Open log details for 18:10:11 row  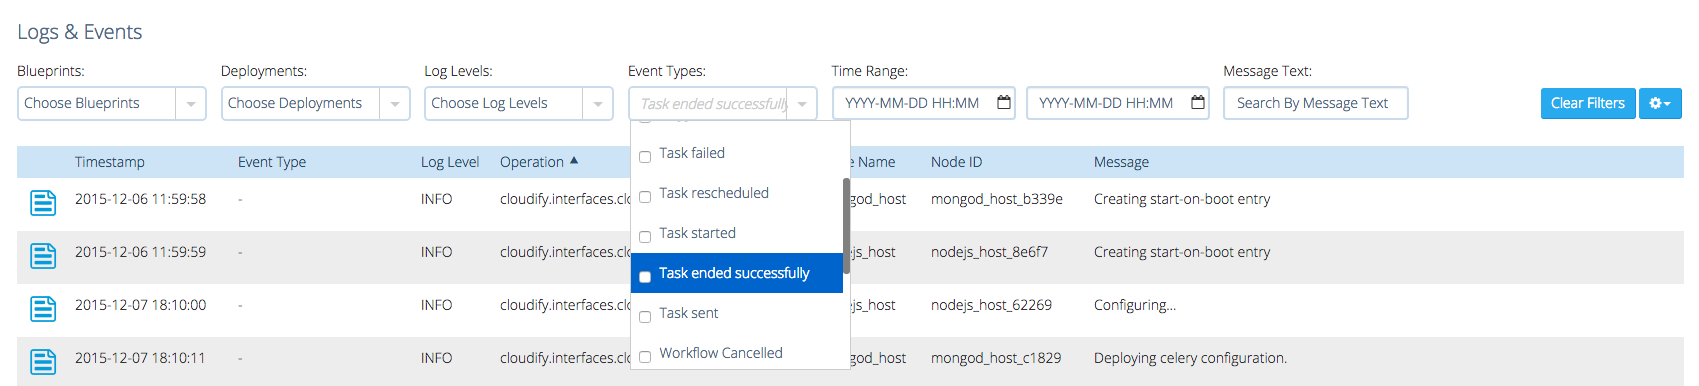click(43, 361)
